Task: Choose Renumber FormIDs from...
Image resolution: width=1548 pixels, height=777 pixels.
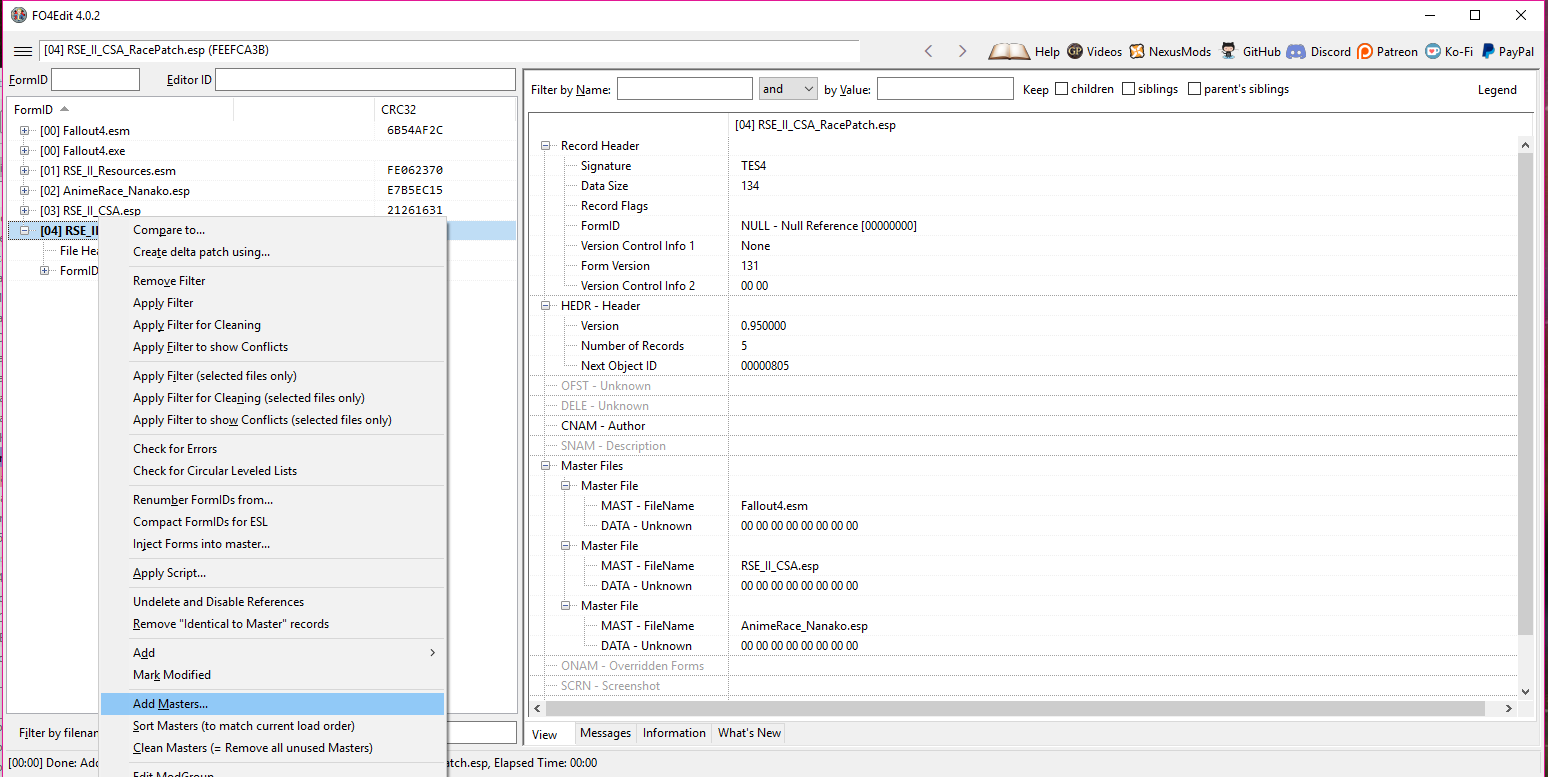Action: coord(272,500)
